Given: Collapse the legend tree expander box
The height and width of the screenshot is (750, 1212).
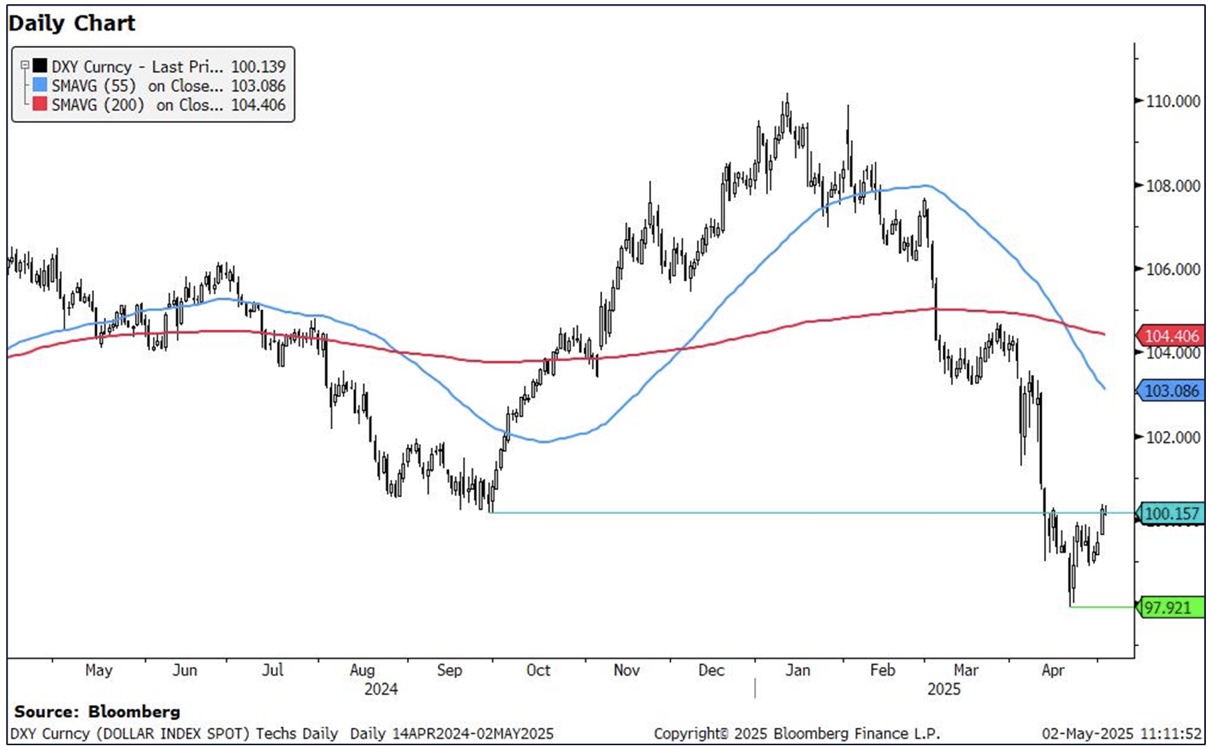Looking at the screenshot, I should pyautogui.click(x=24, y=65).
